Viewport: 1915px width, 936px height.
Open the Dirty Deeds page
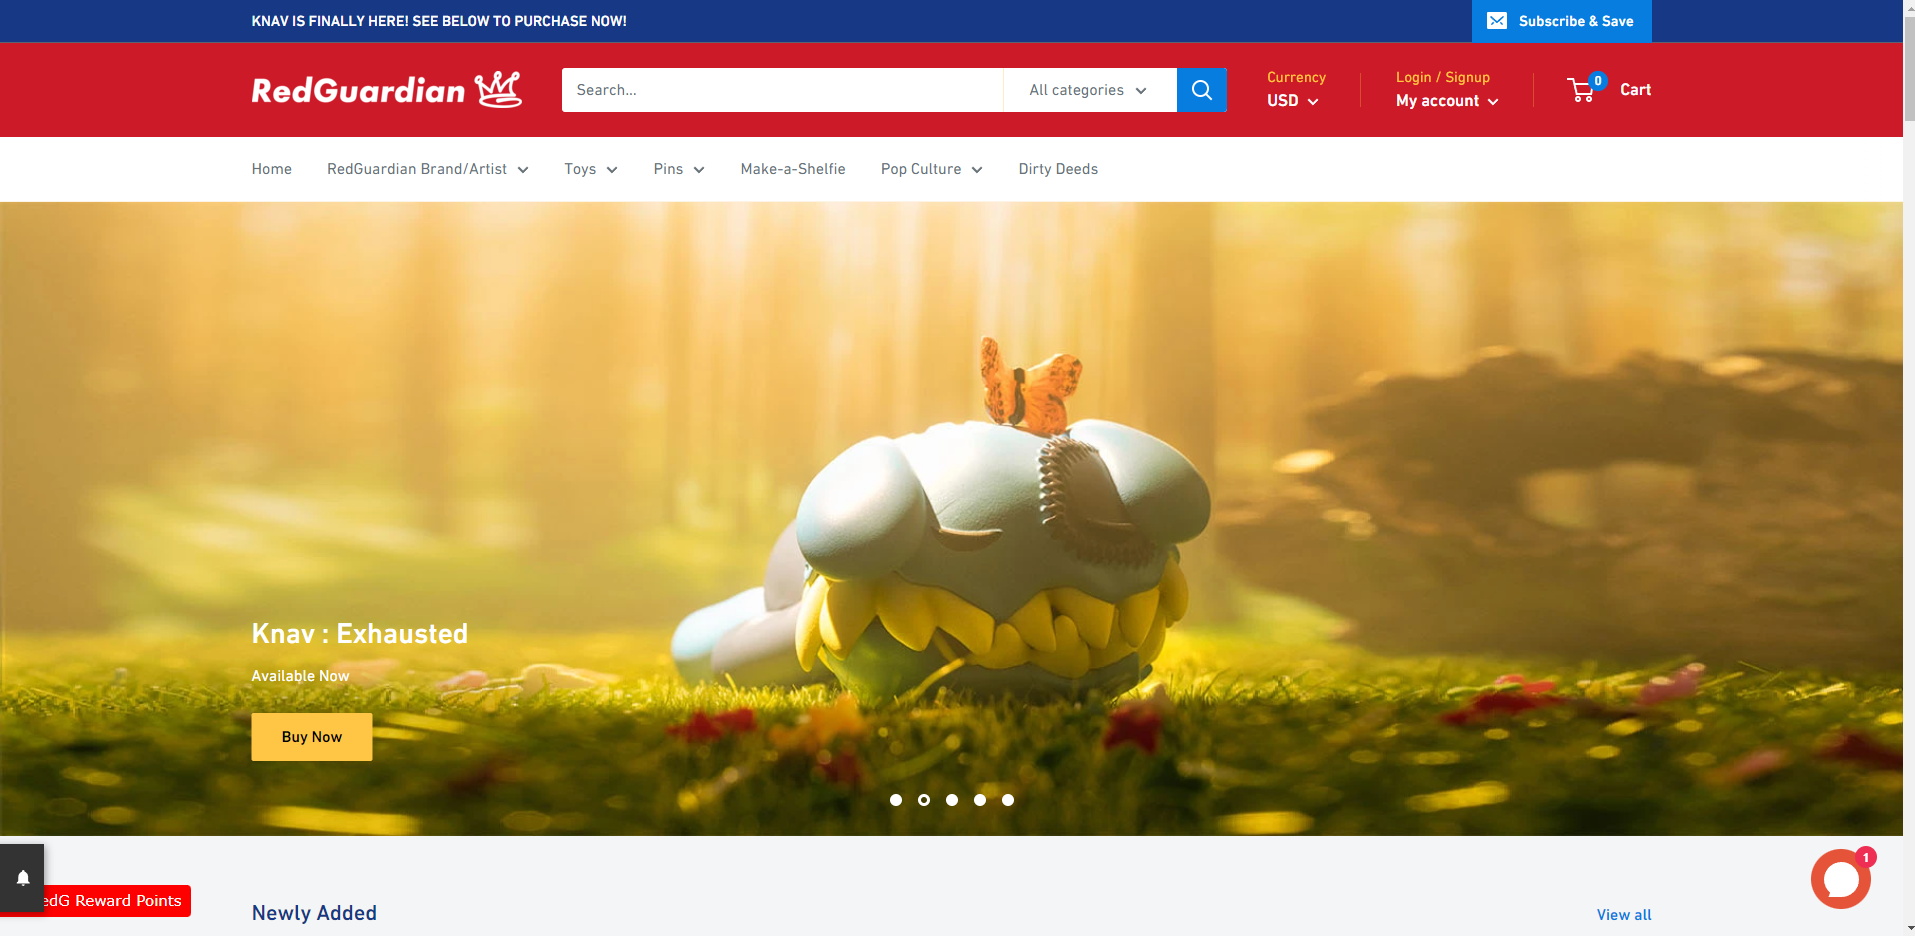(x=1058, y=169)
